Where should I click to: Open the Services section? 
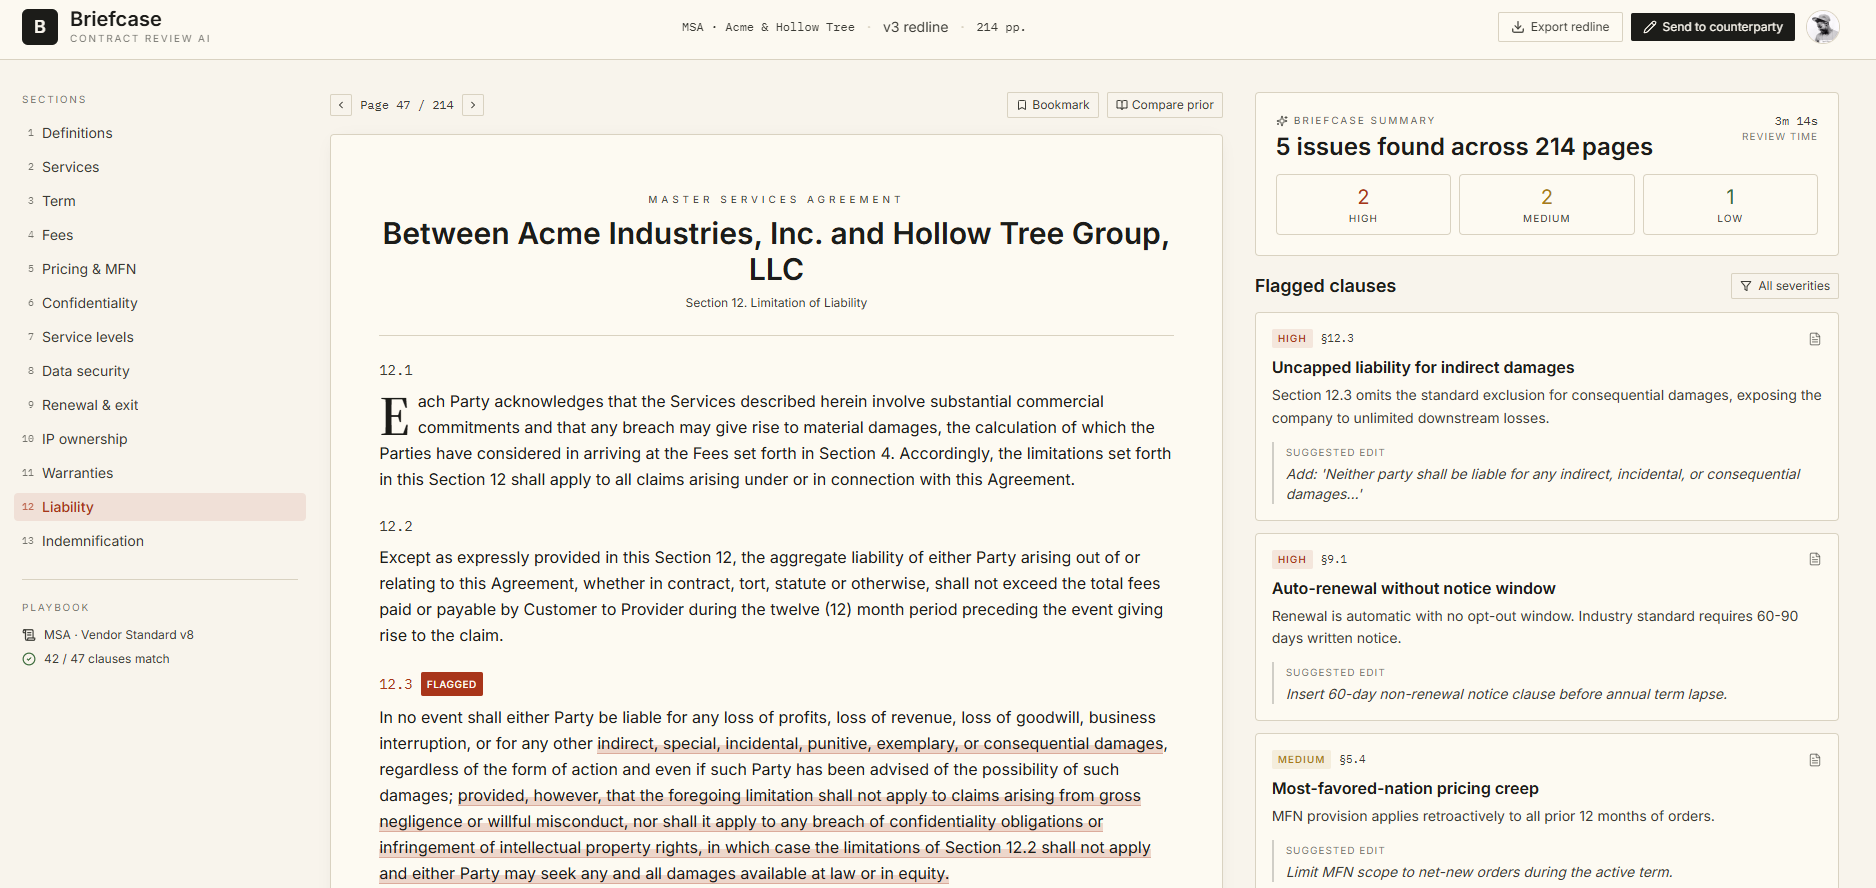(160, 167)
